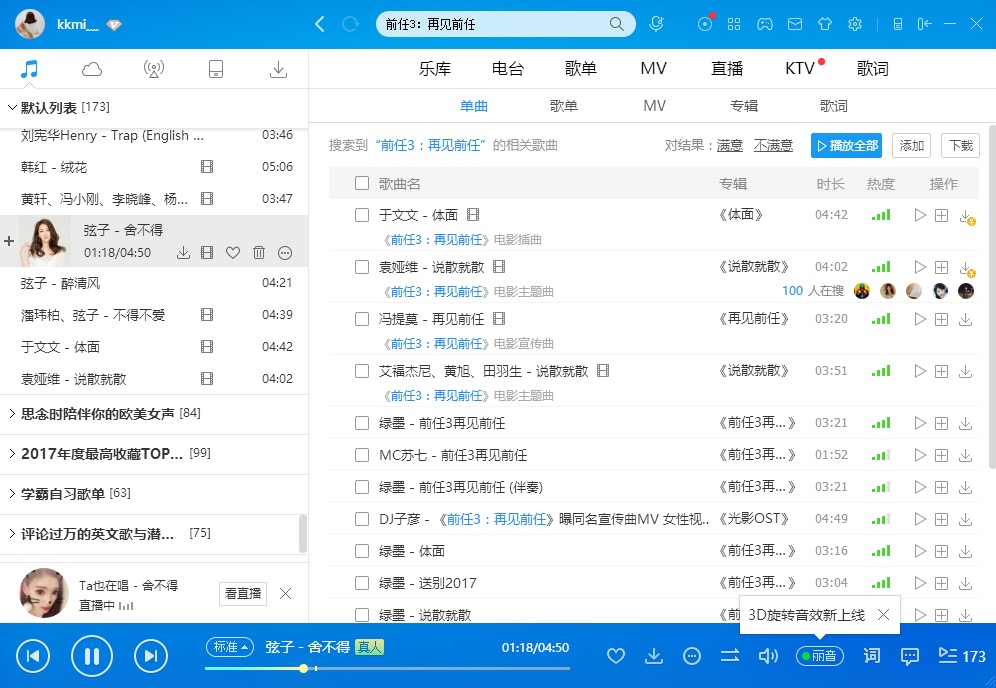Toggle the 丽音 audio effect switch

[x=819, y=656]
